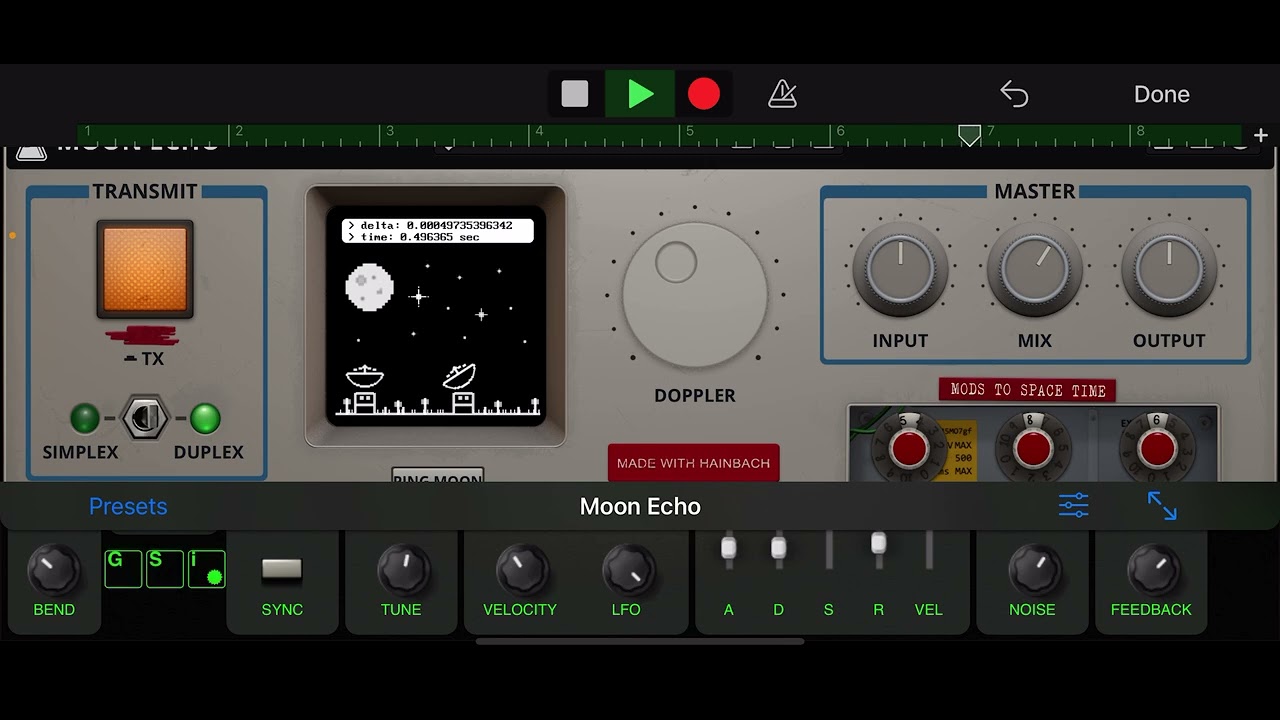
Task: Open the Presets list
Action: click(x=128, y=506)
